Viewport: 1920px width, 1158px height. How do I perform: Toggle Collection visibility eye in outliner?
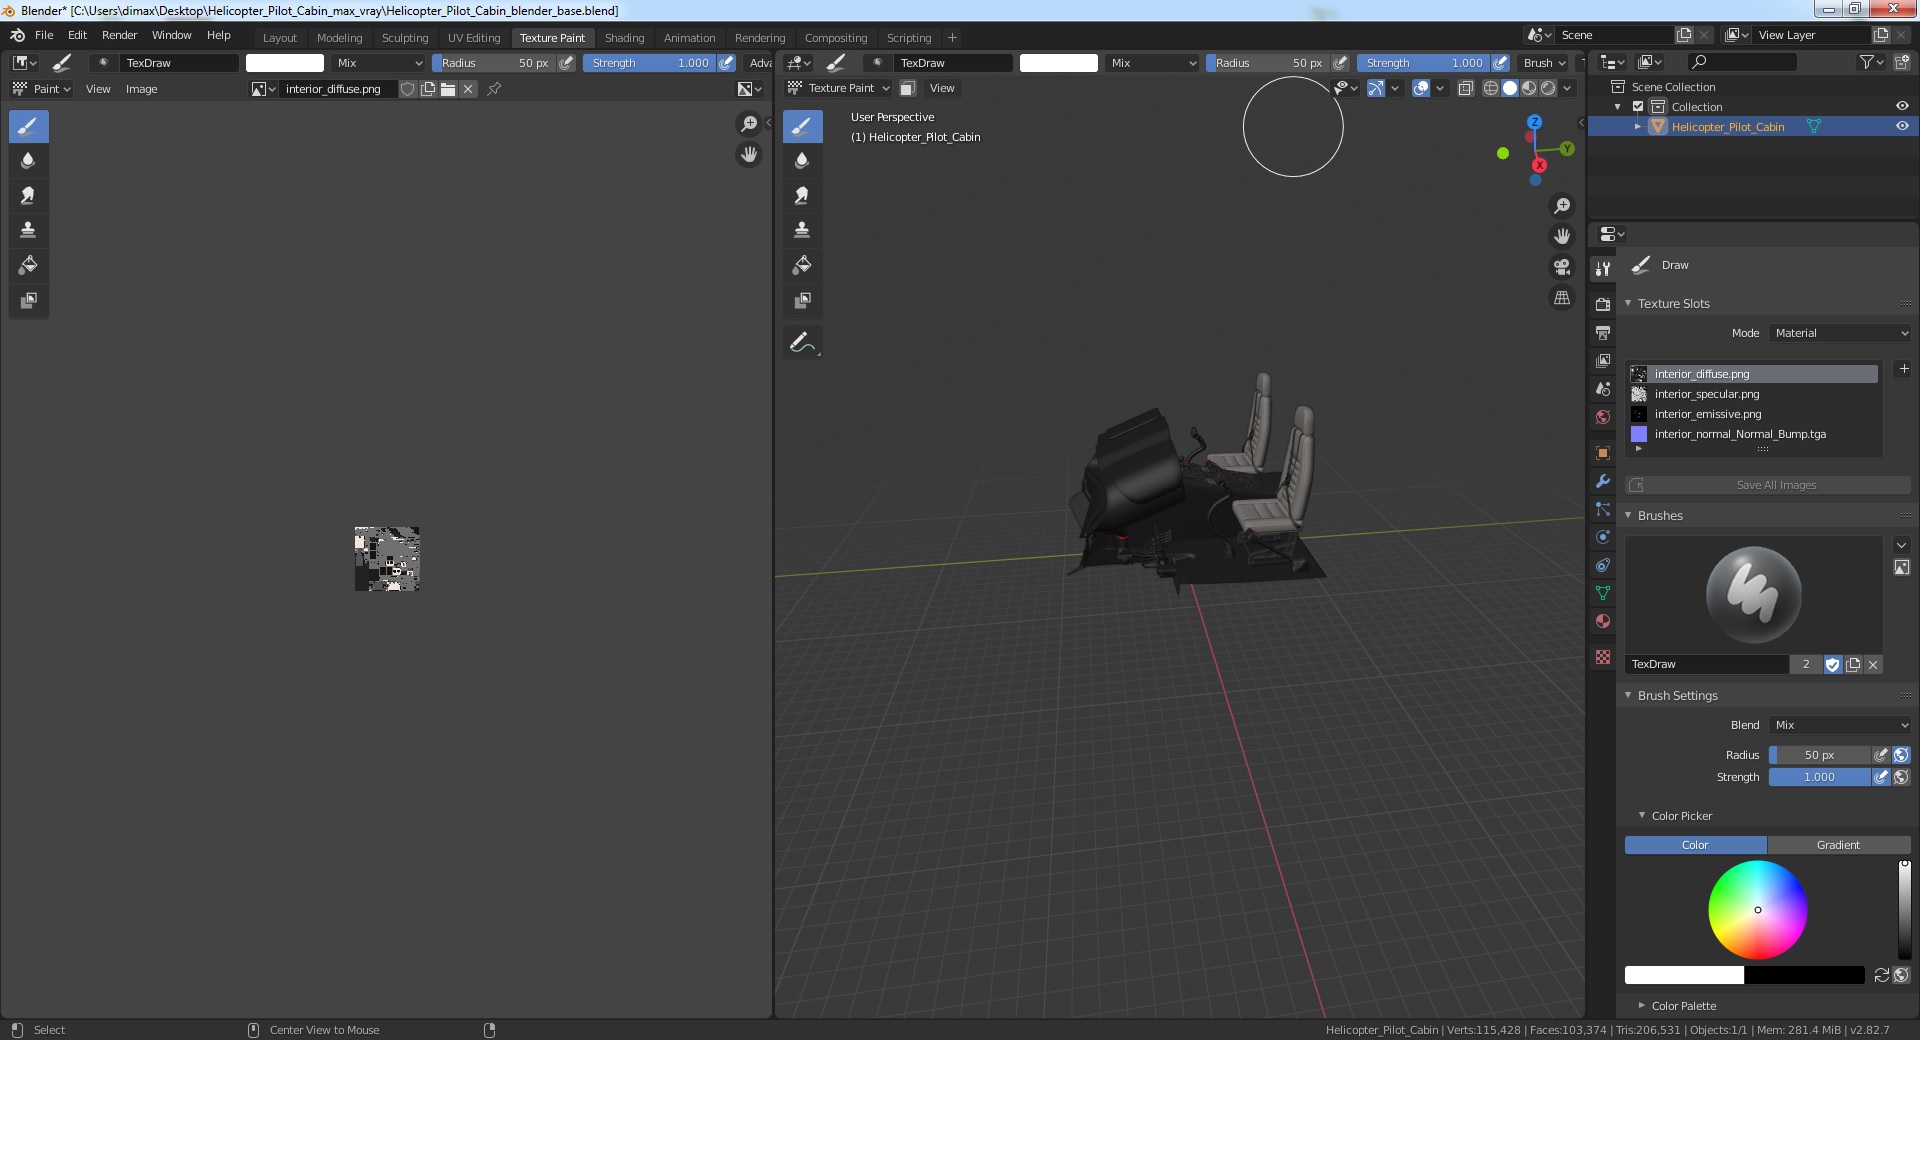pos(1902,106)
